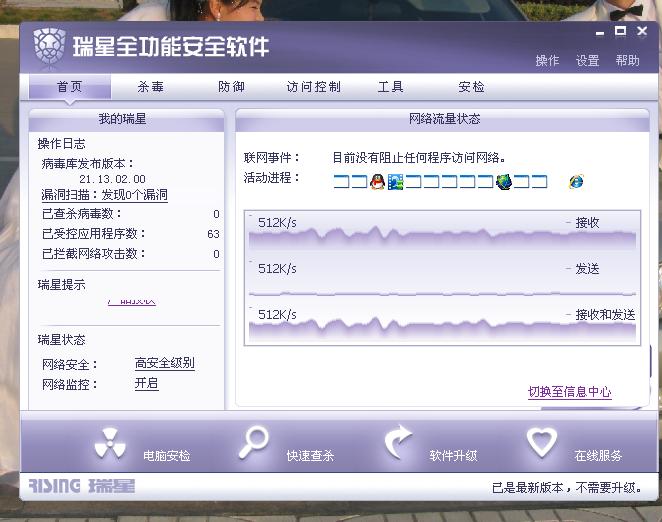
Task: Switch to the 首页 tab
Action: [70, 87]
